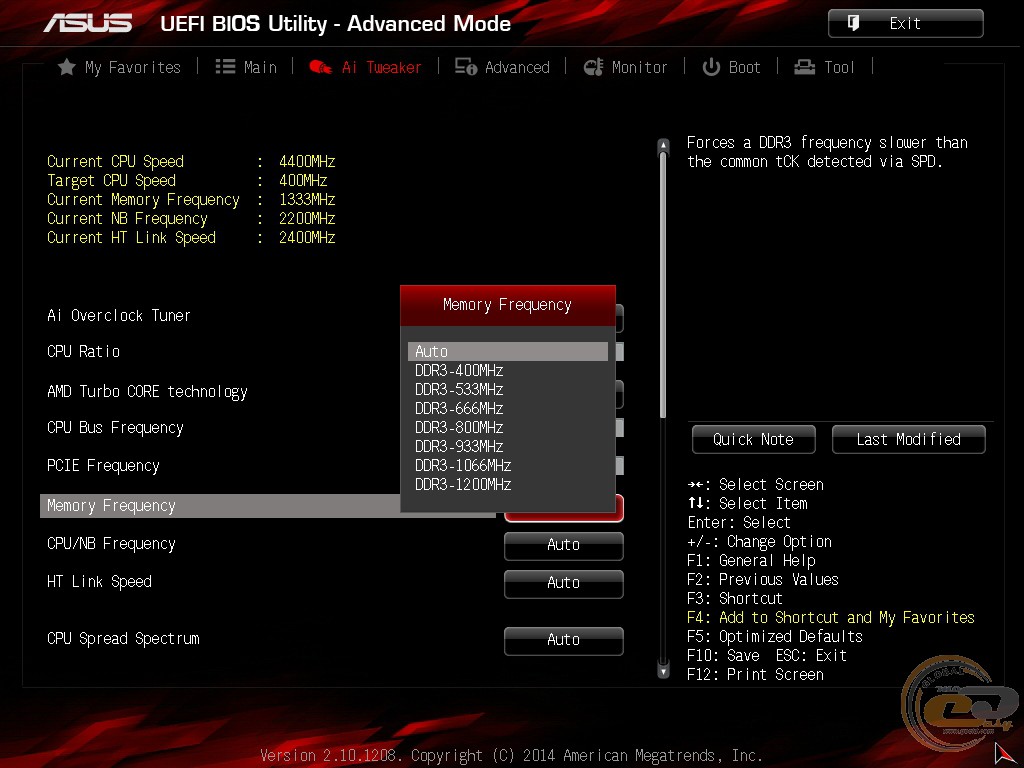This screenshot has height=768, width=1024.
Task: Click the F2 Previous Values hint
Action: (763, 579)
